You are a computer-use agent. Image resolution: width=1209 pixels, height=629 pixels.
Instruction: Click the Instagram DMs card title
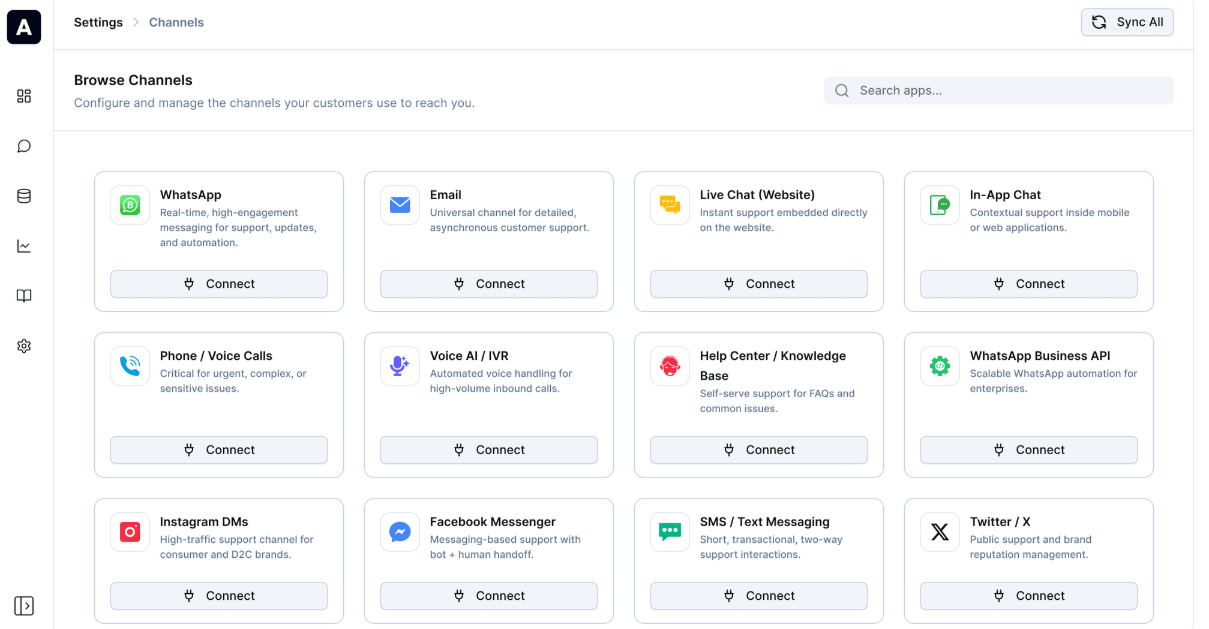point(204,522)
